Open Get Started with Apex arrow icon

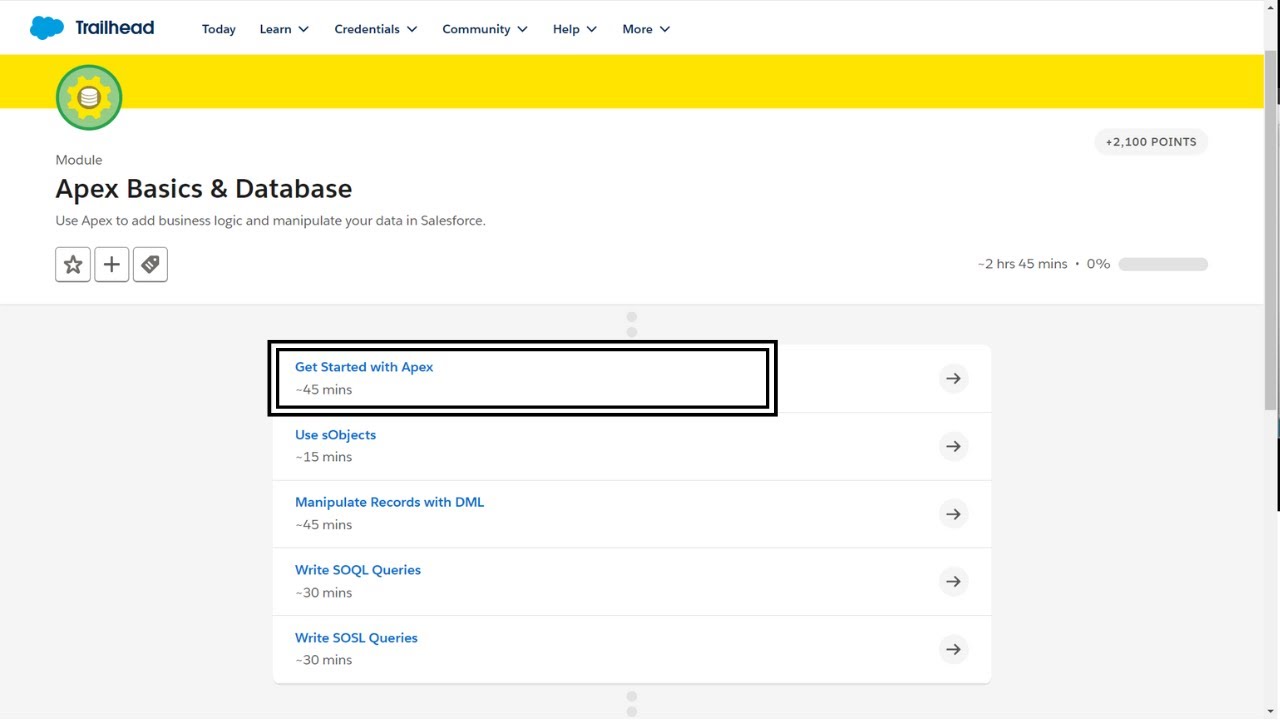coord(954,378)
